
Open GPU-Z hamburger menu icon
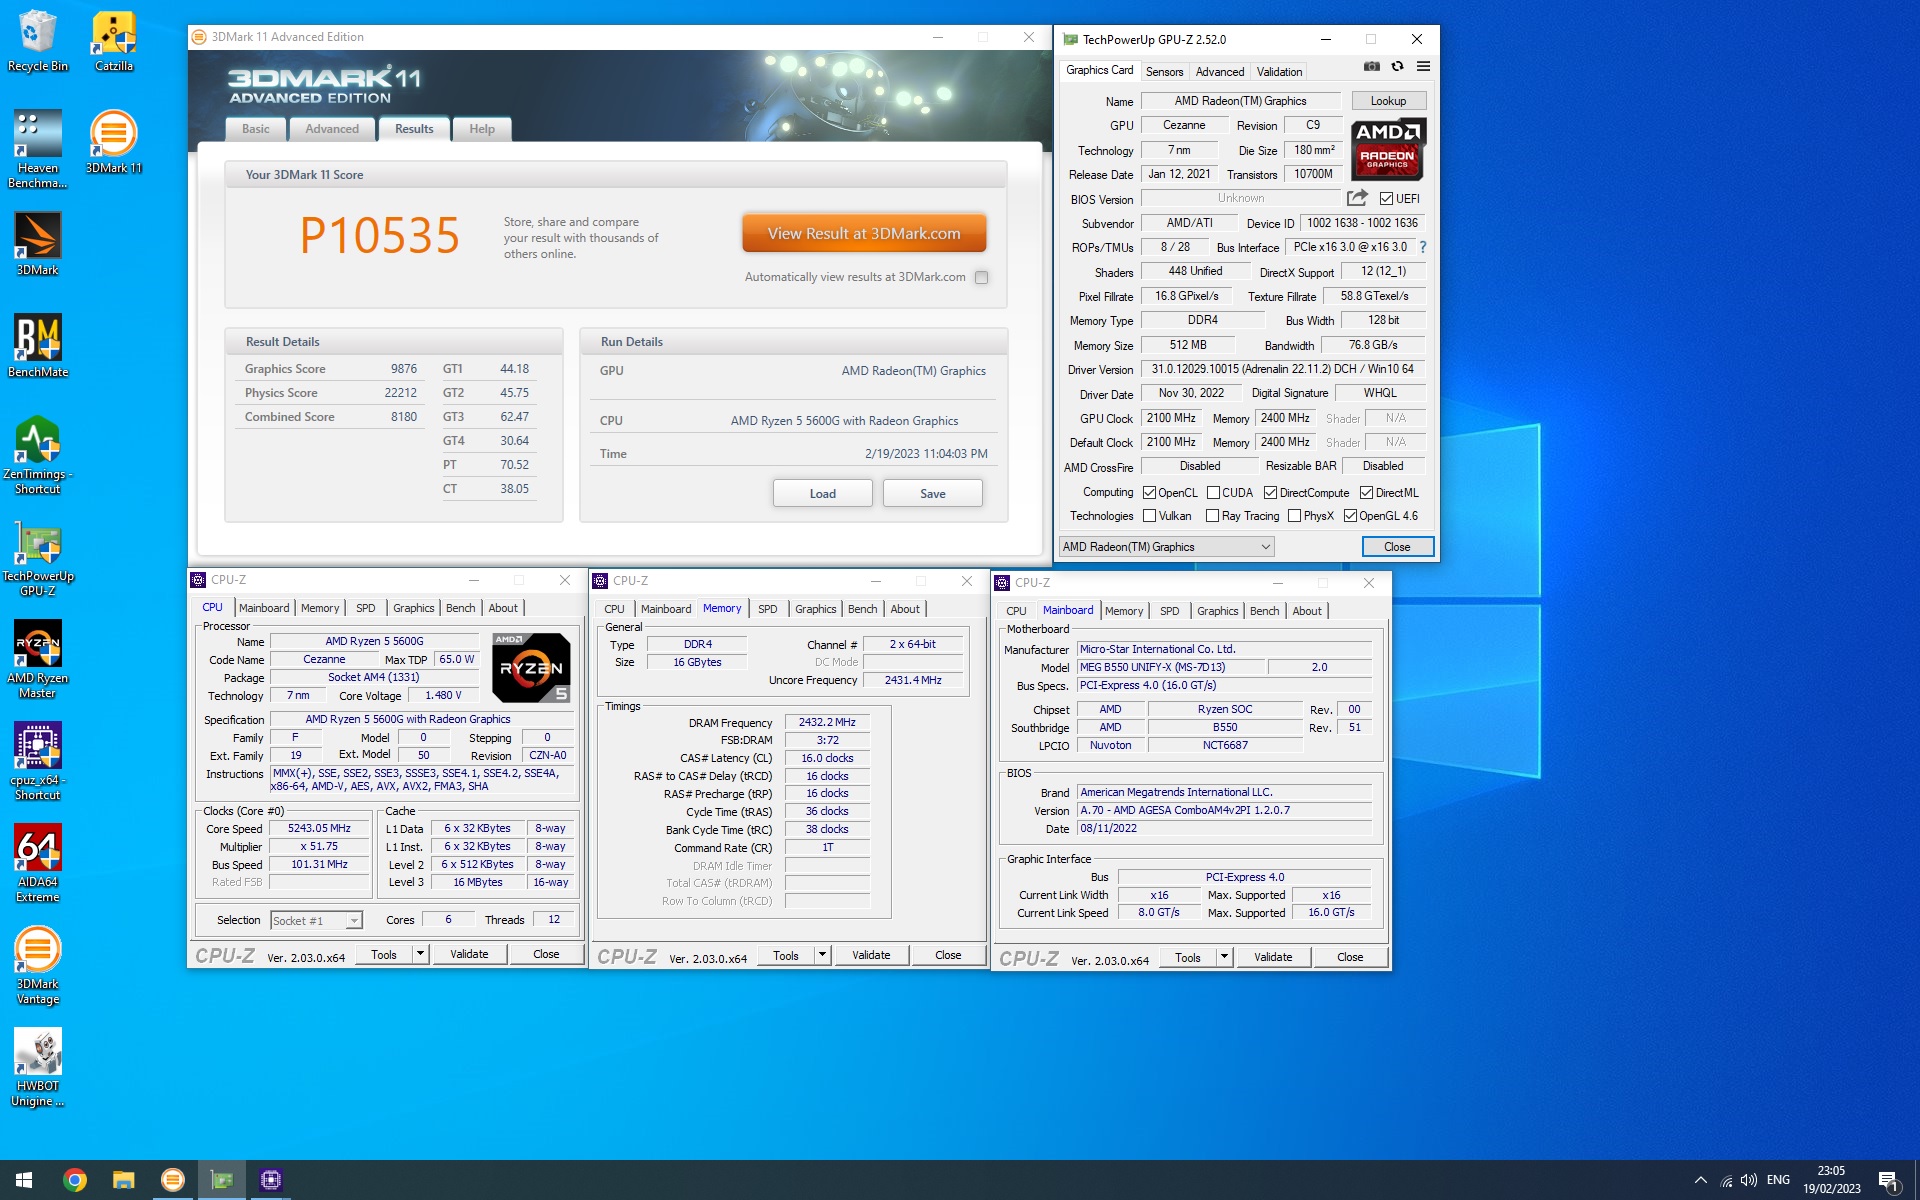click(x=1423, y=67)
